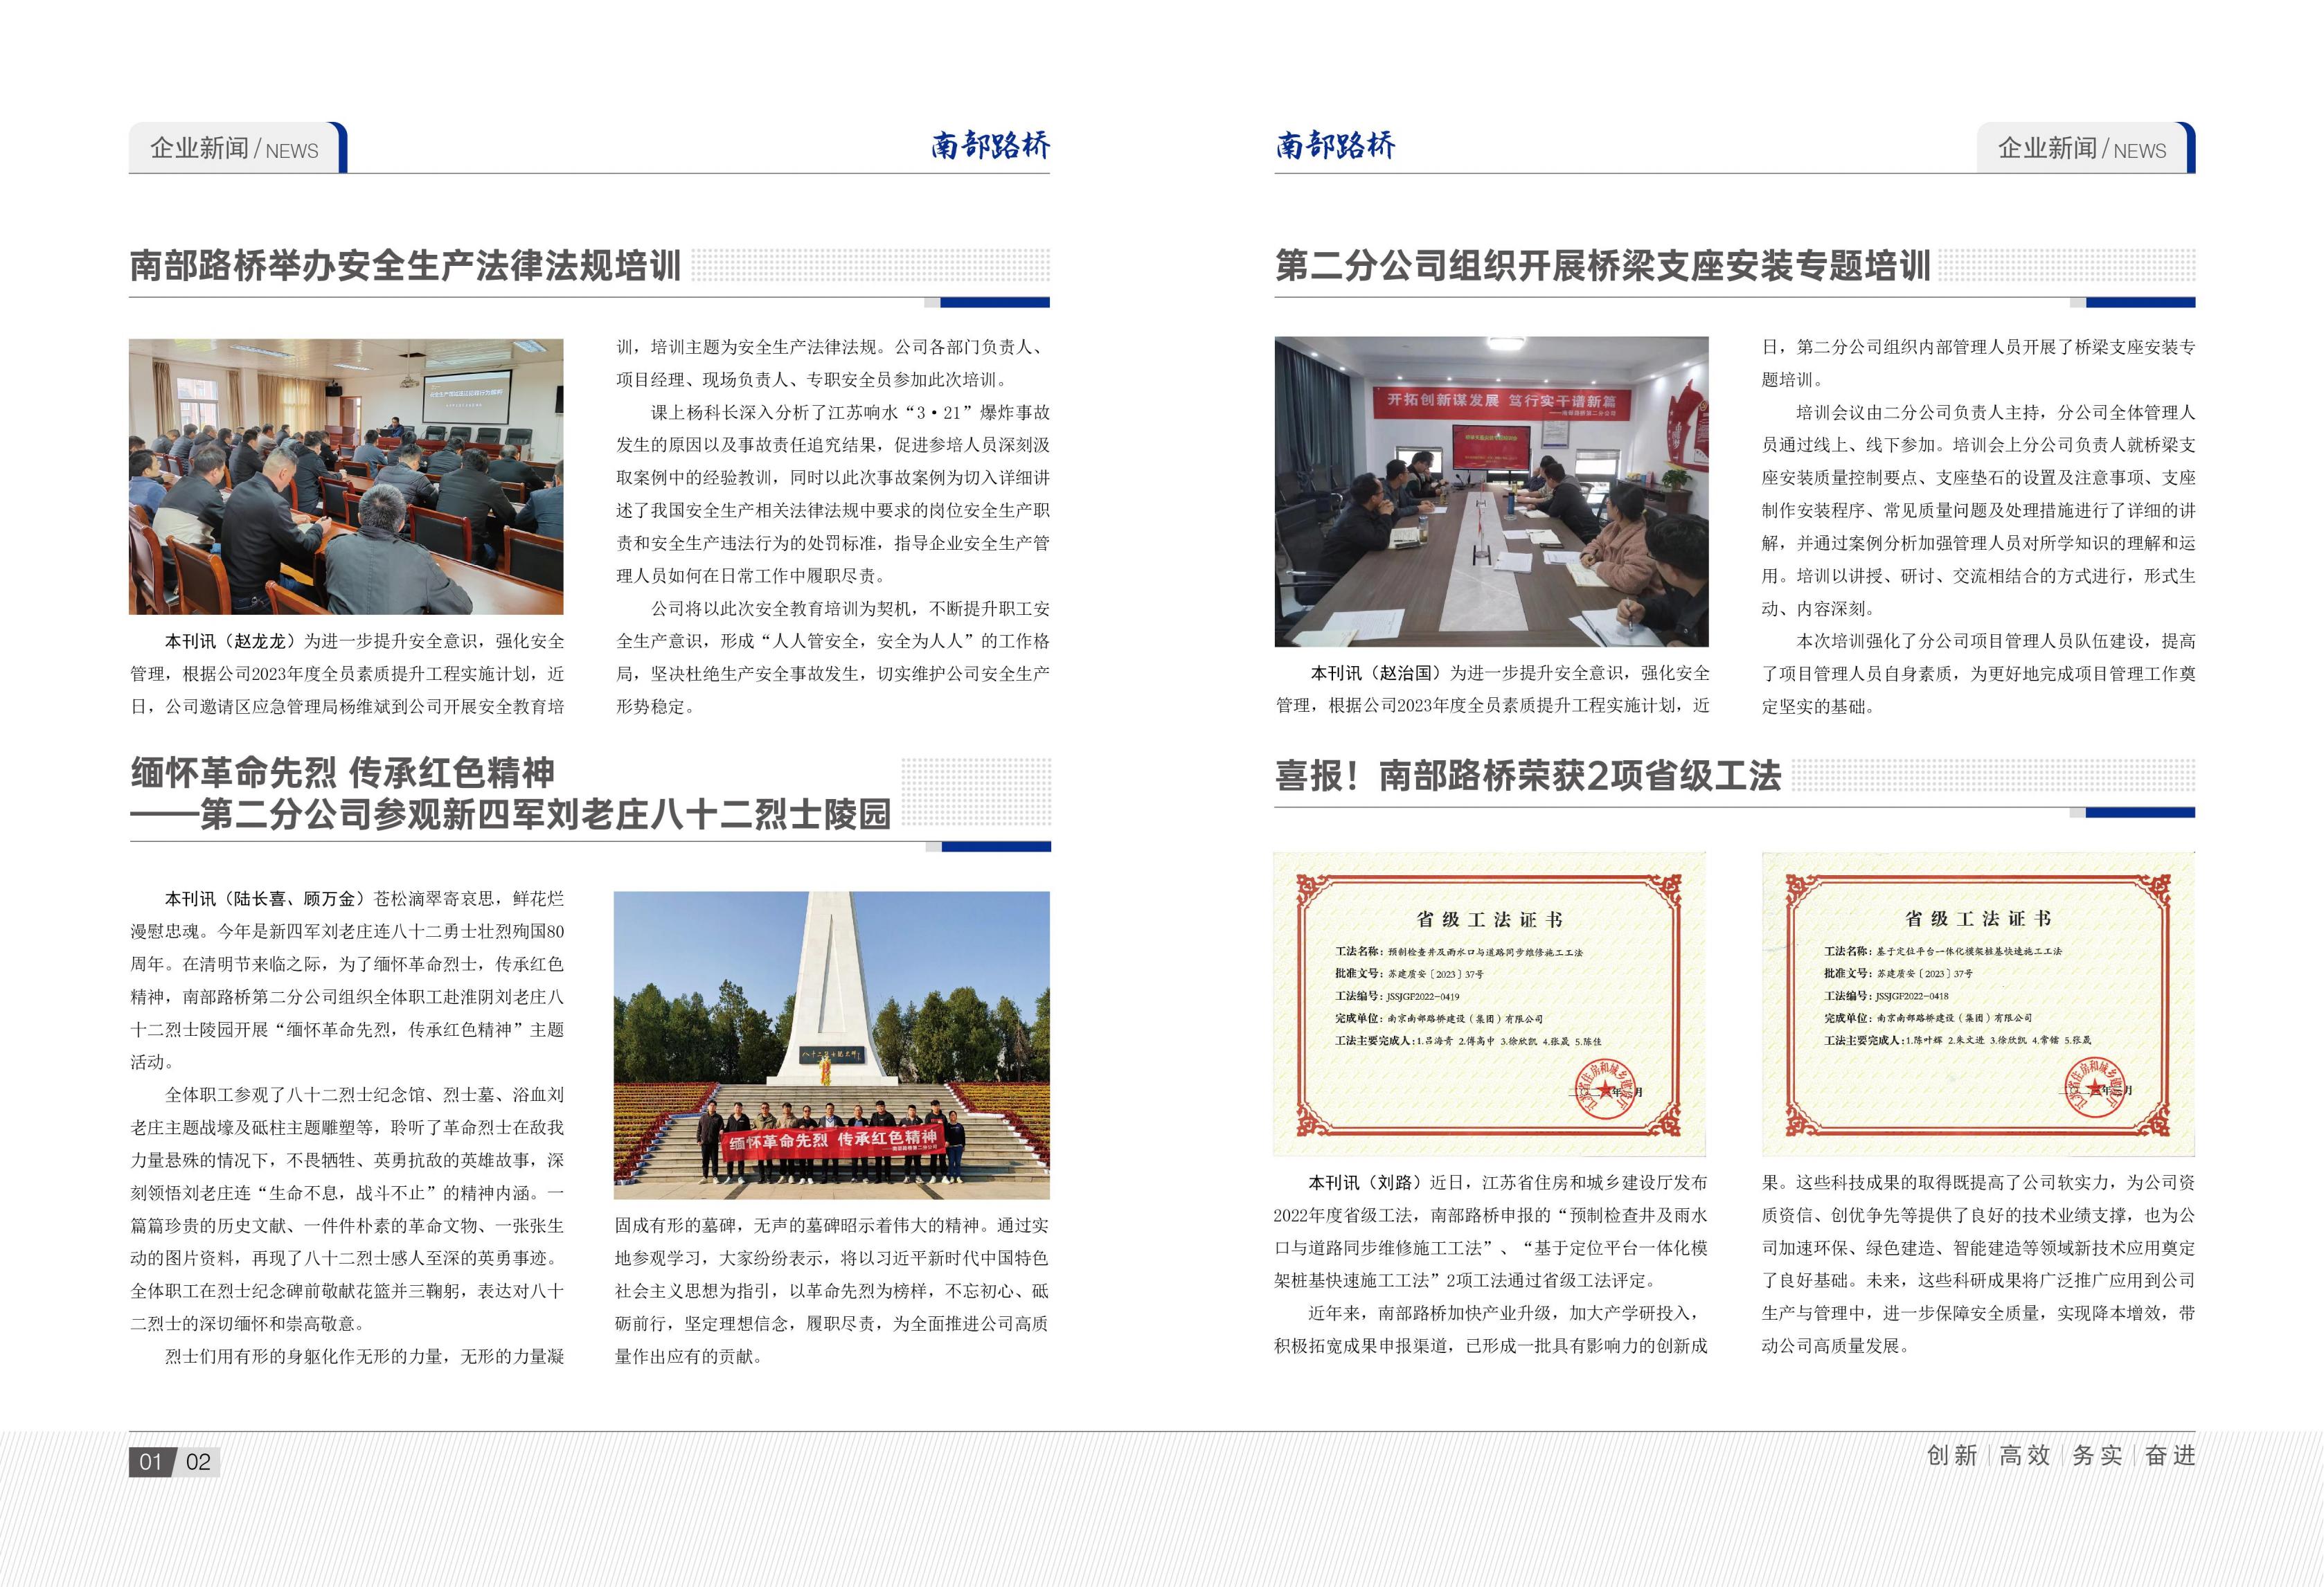Viewport: 2324px width, 1587px height.
Task: Click the right page '南部路桥' calligraphy logo
Action: tap(1335, 146)
